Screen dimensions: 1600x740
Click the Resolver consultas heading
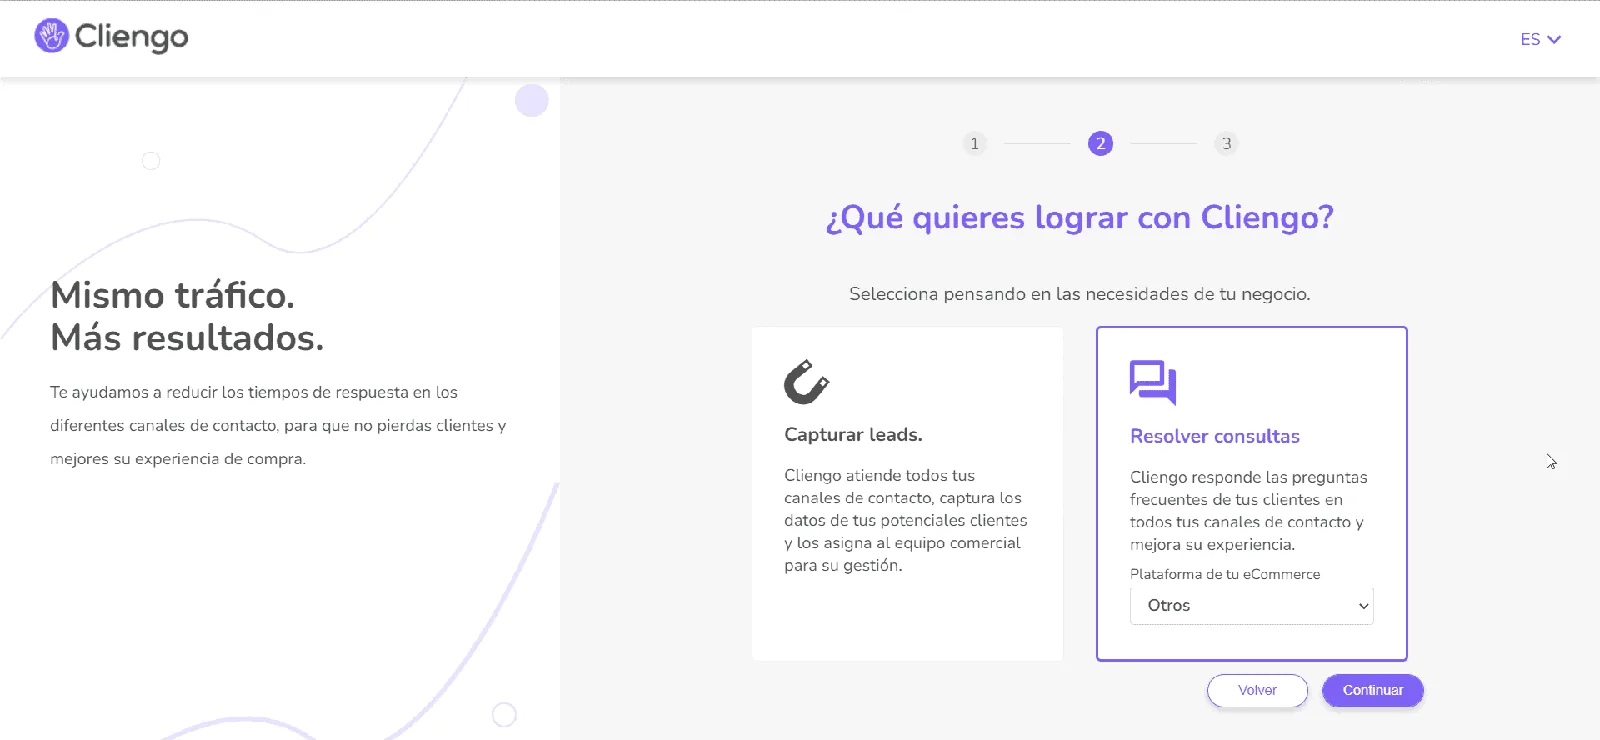1214,436
